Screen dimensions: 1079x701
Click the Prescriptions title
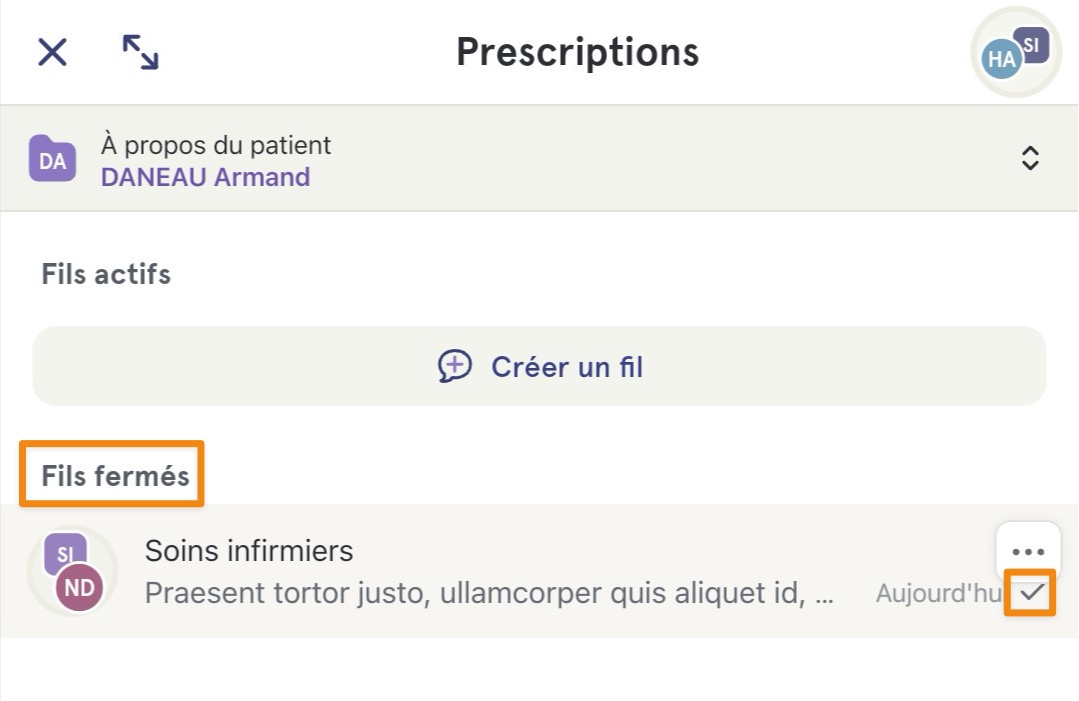[577, 52]
